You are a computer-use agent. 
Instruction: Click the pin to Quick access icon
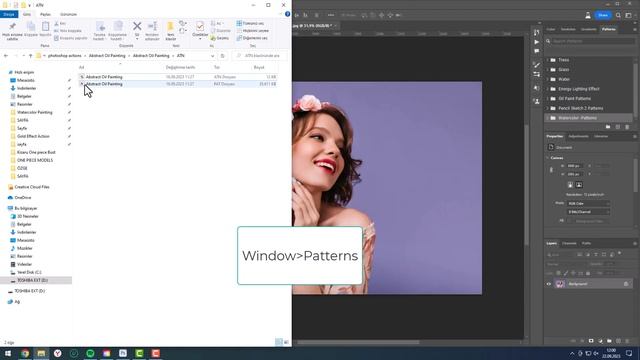point(12,27)
